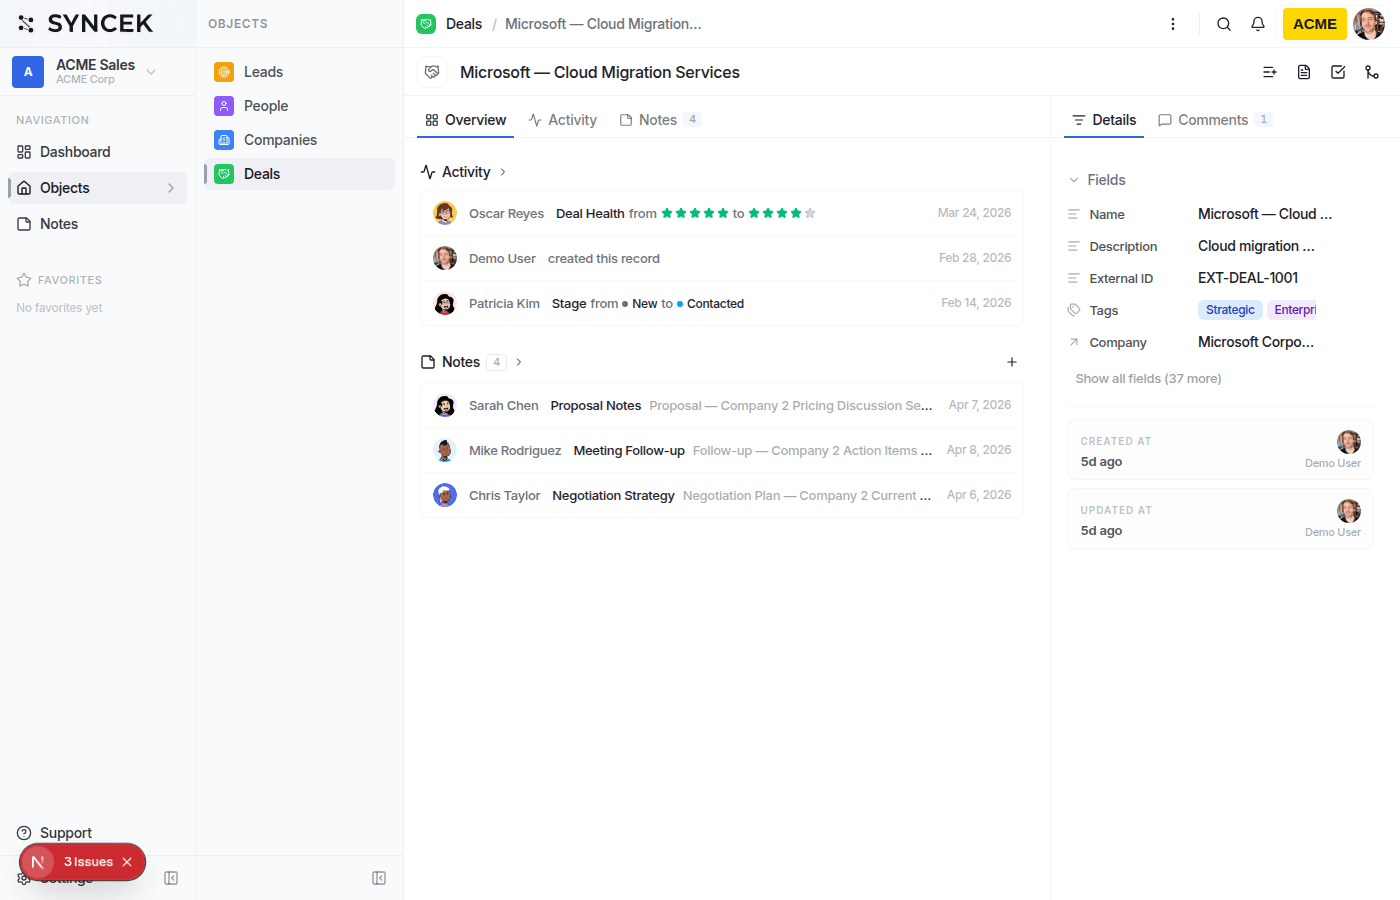Expand the Objects navigation item

click(x=171, y=188)
